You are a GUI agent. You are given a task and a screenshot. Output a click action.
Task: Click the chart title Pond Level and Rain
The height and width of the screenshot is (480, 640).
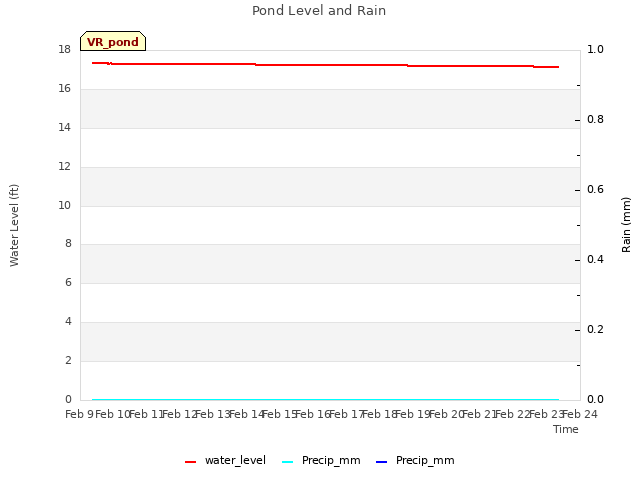(319, 10)
